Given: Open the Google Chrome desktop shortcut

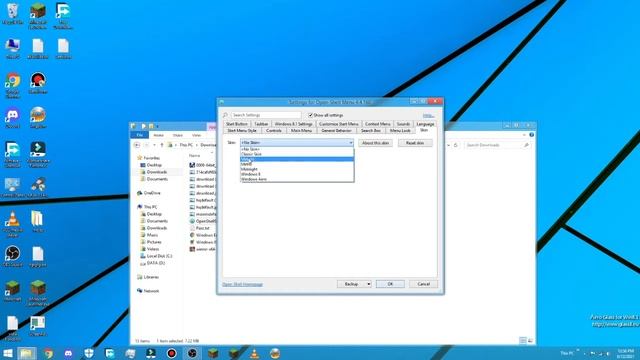Looking at the screenshot, I should point(12,84).
